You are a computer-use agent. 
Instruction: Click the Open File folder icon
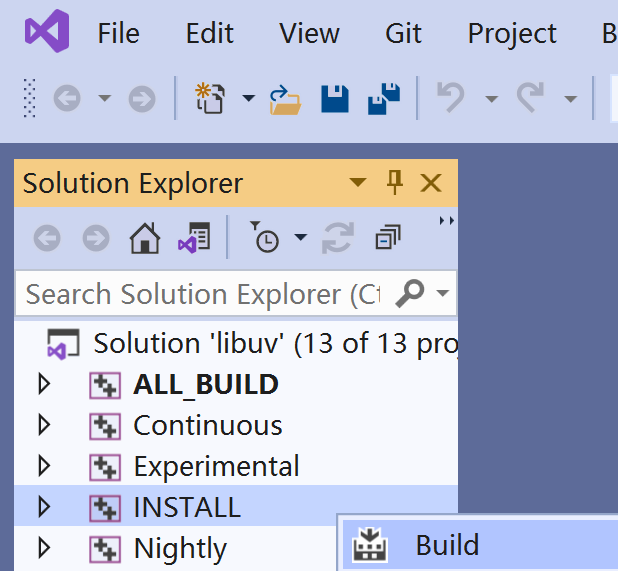286,99
